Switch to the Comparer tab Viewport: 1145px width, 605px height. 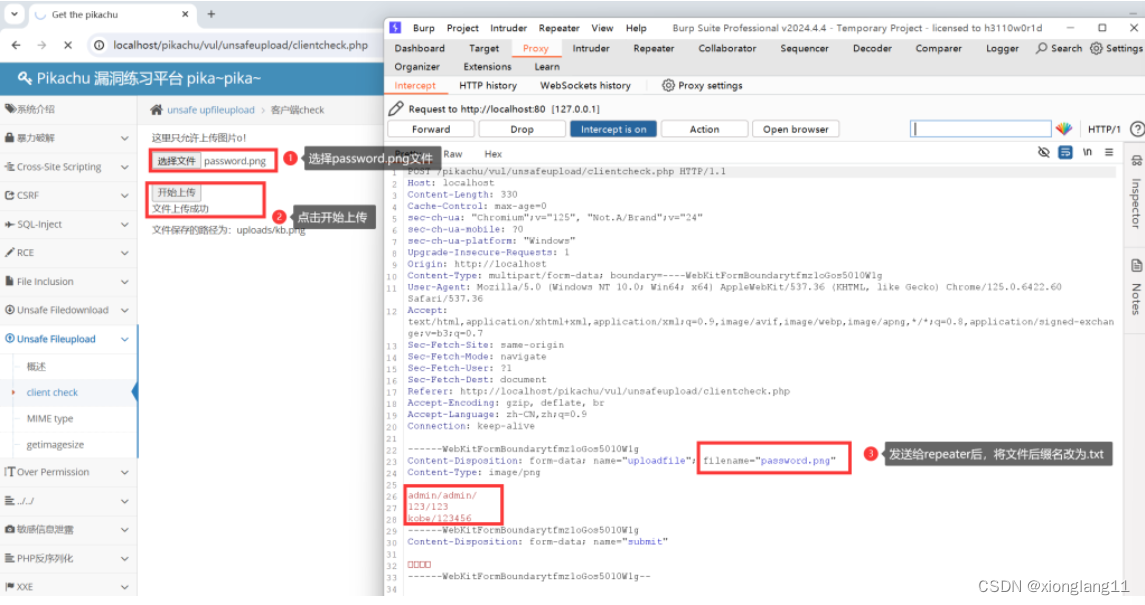pyautogui.click(x=938, y=48)
